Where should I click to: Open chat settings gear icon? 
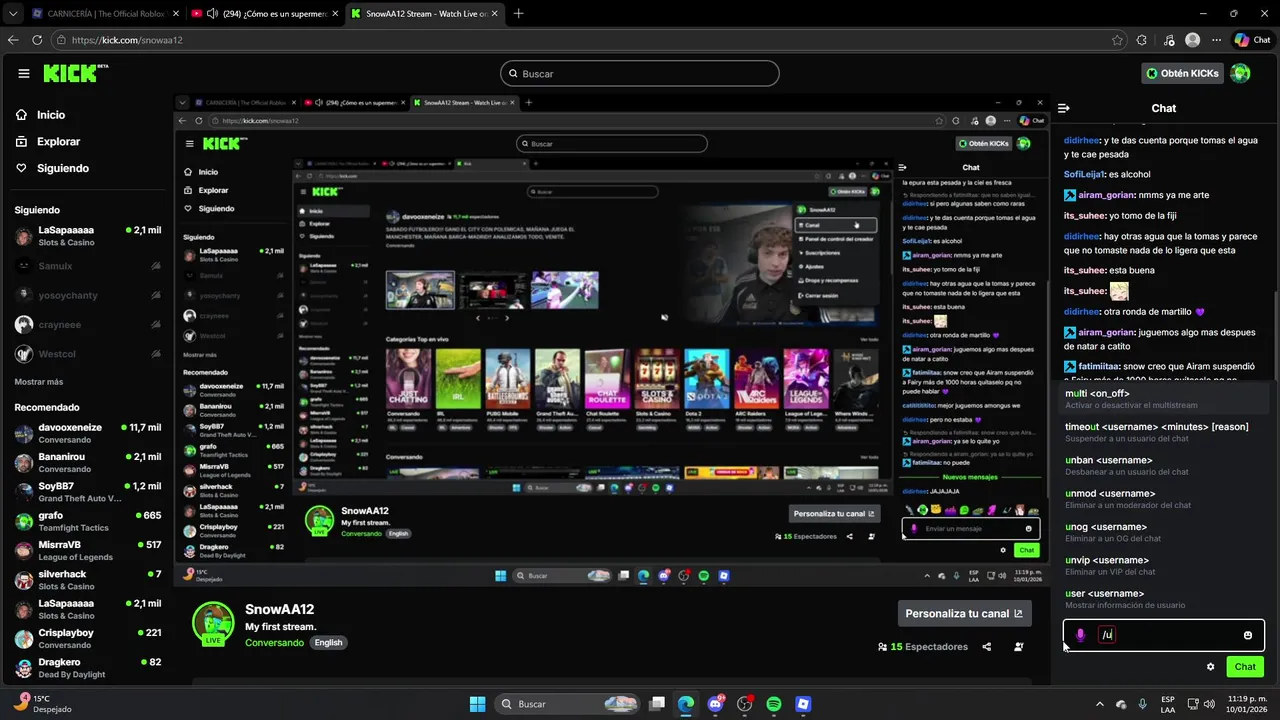click(x=1210, y=667)
